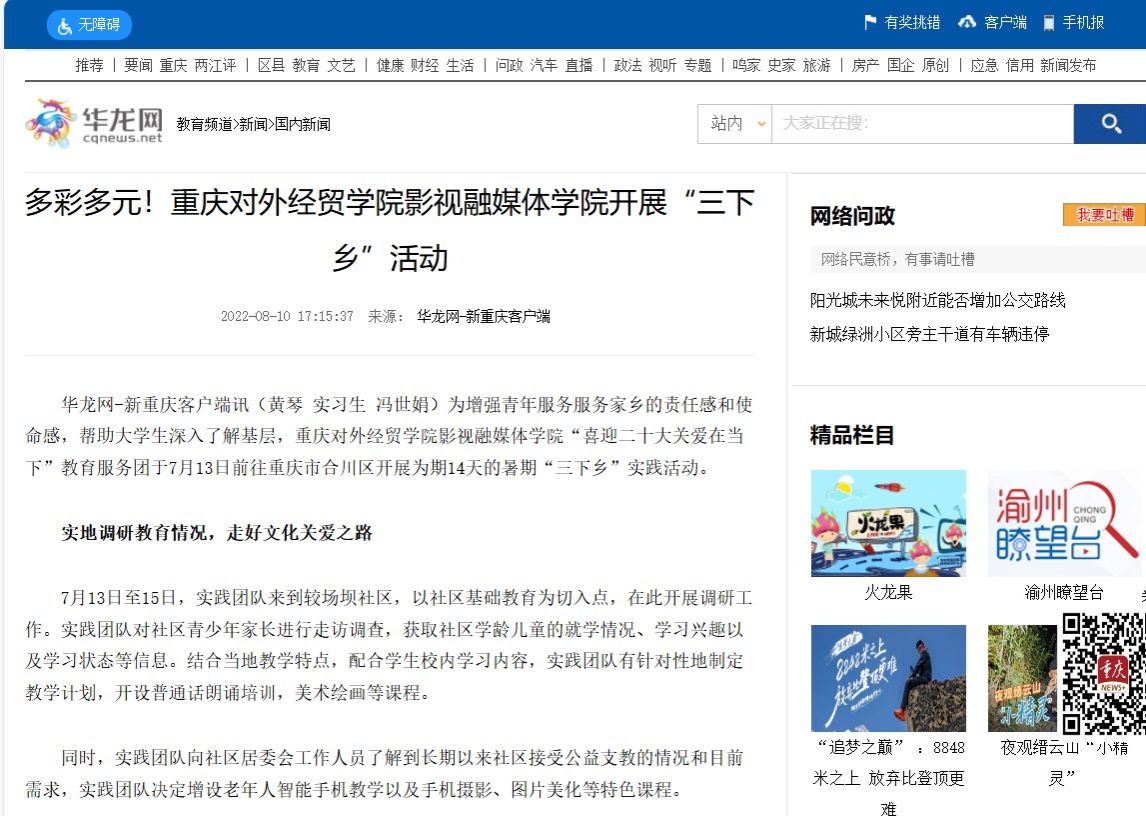Open the 教育 navigation menu item

[x=306, y=65]
